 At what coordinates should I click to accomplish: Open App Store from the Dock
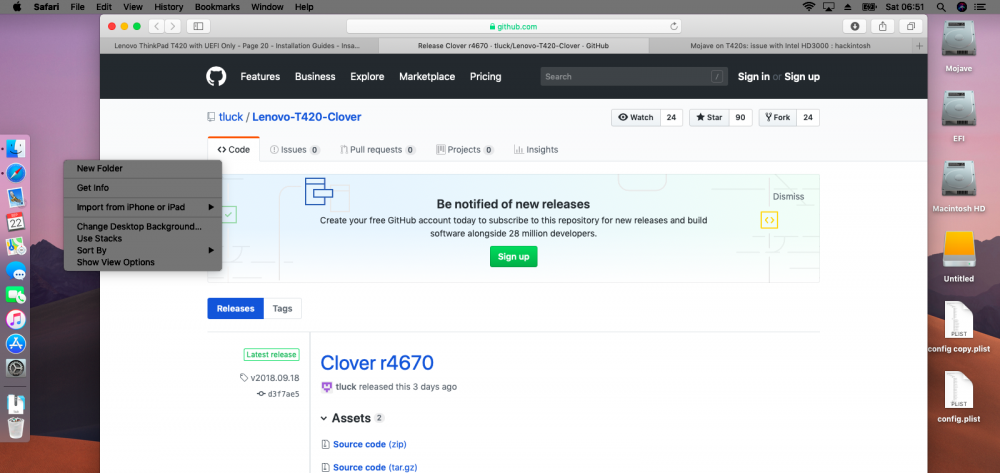pyautogui.click(x=16, y=344)
